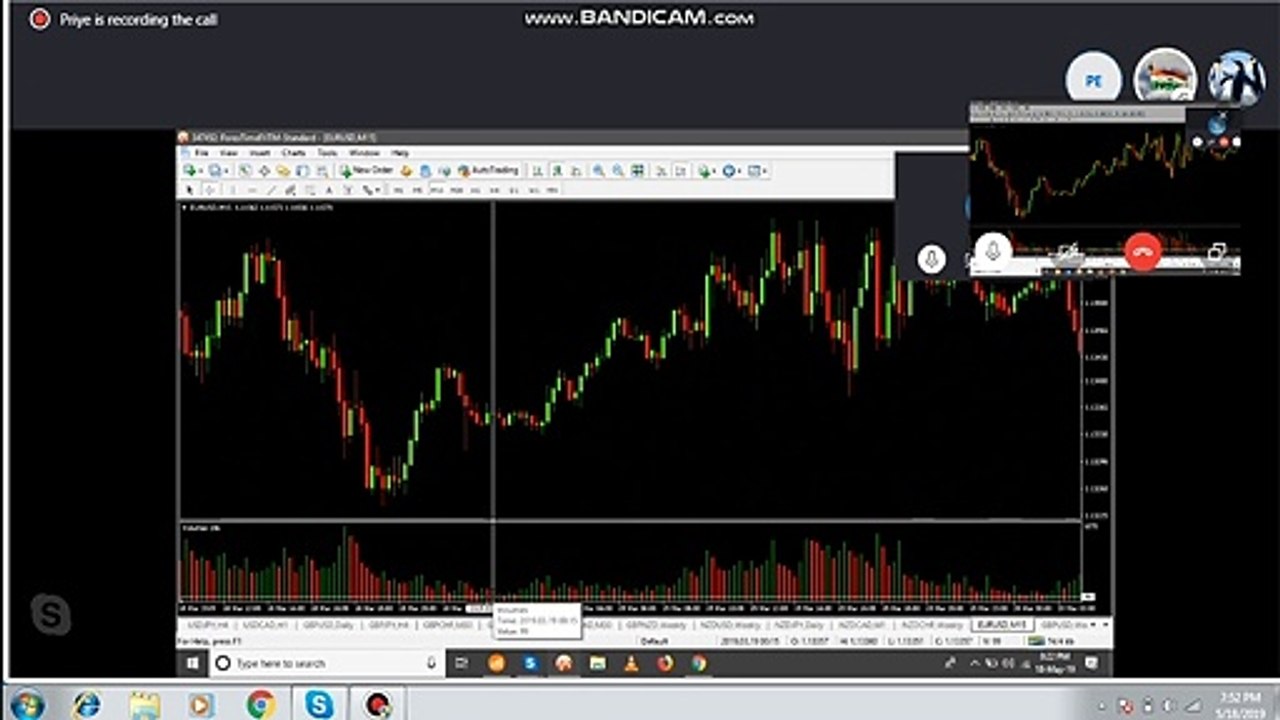The image size is (1280, 720).
Task: Open the Strategy Tester icon
Action: 322,171
